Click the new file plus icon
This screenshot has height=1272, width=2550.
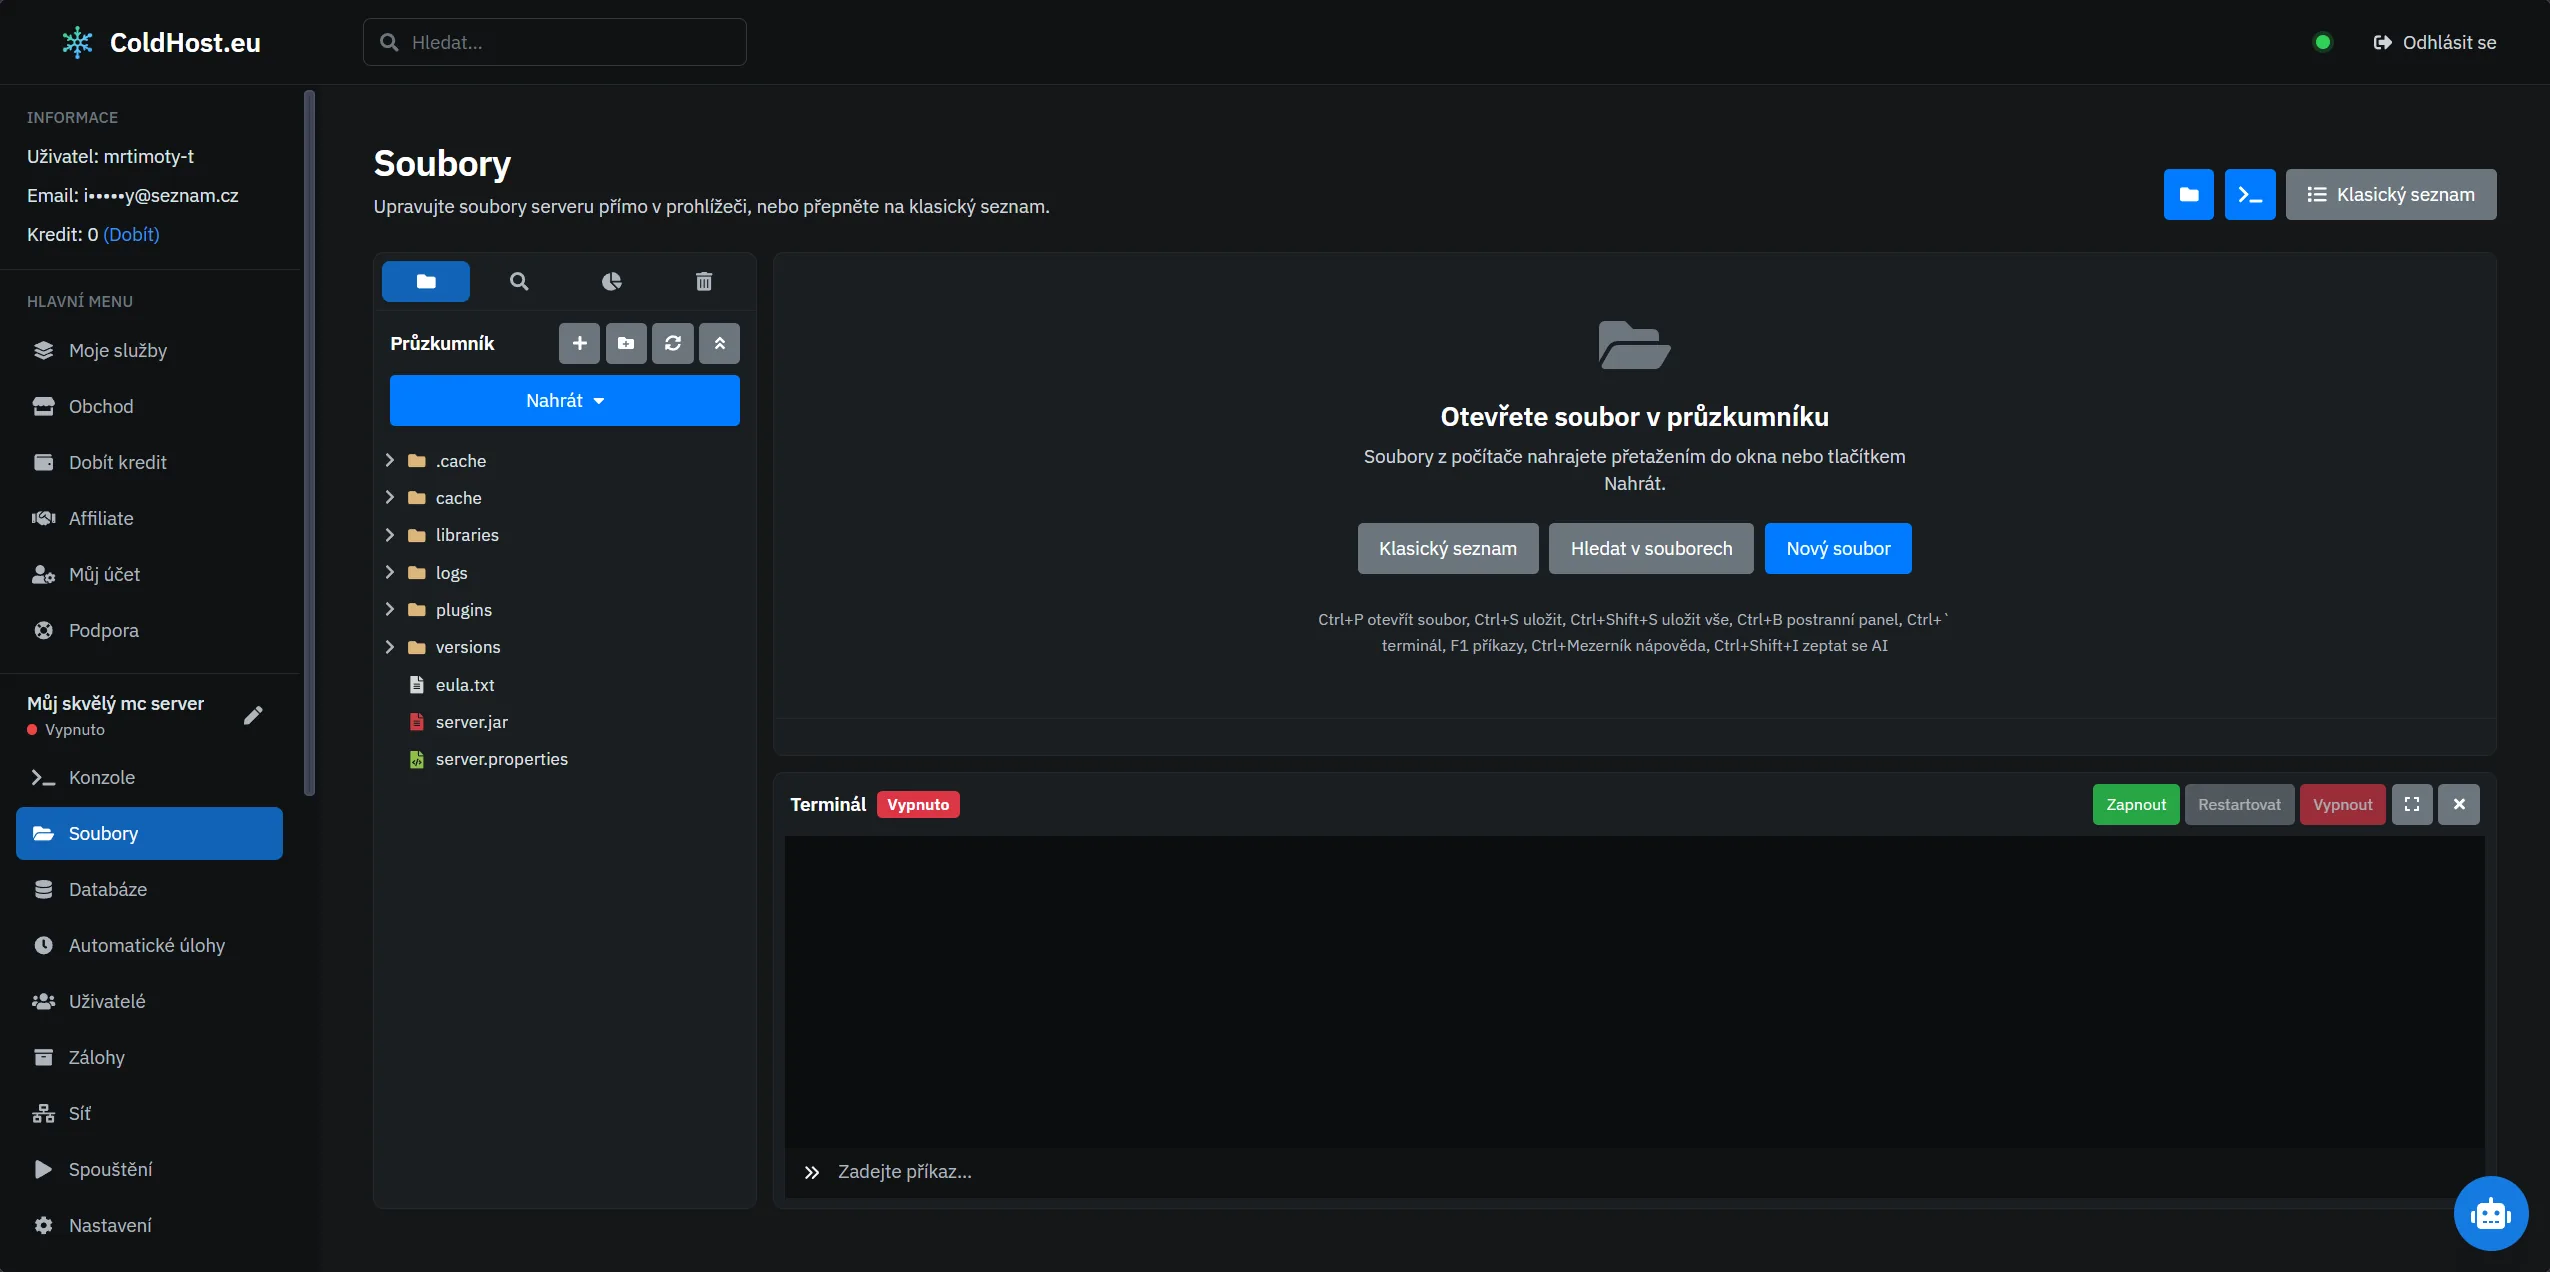(579, 343)
